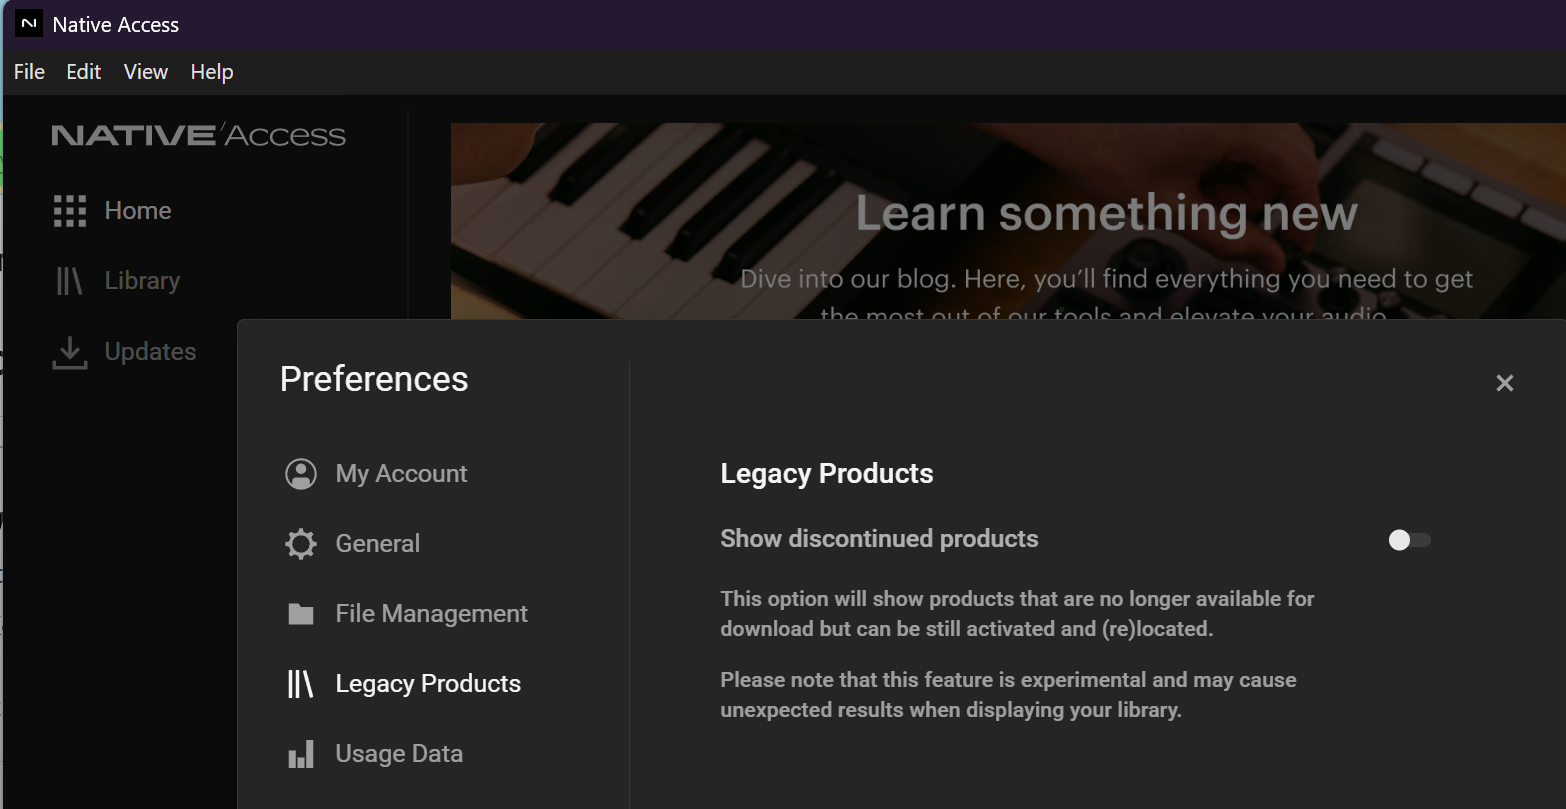The height and width of the screenshot is (809, 1566).
Task: Click the Home grid icon in sidebar
Action: coord(70,211)
